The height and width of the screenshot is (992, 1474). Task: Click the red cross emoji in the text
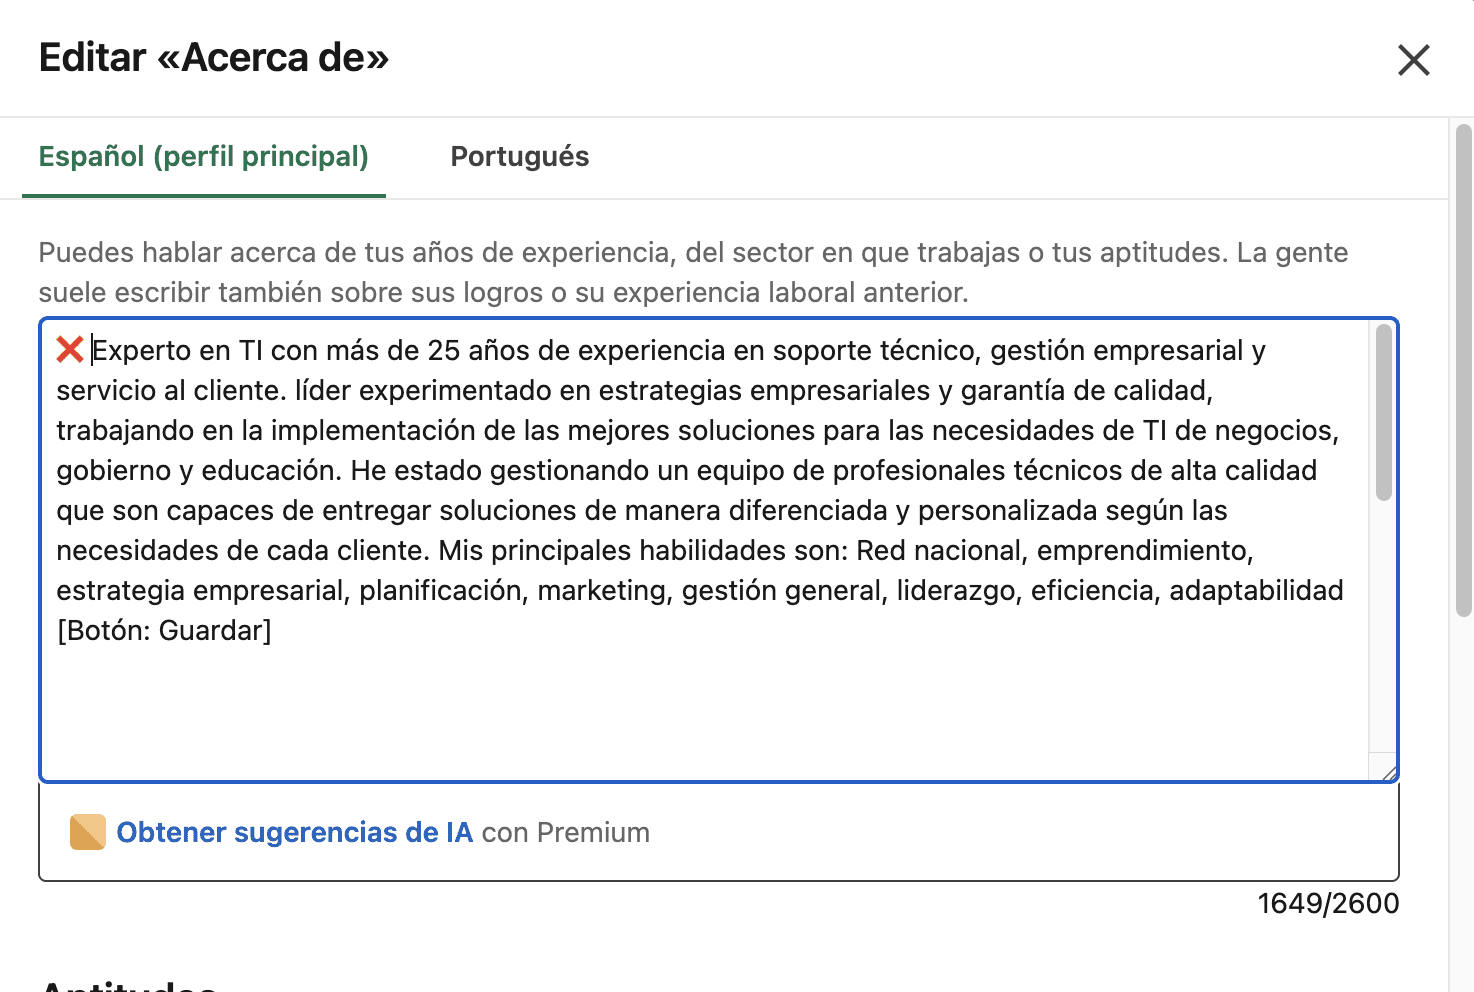coord(70,350)
